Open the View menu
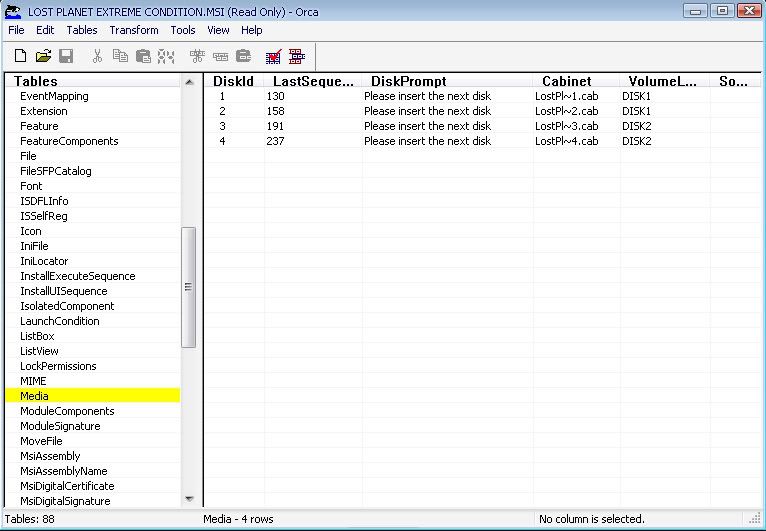Viewport: 766px width, 531px height. [218, 30]
